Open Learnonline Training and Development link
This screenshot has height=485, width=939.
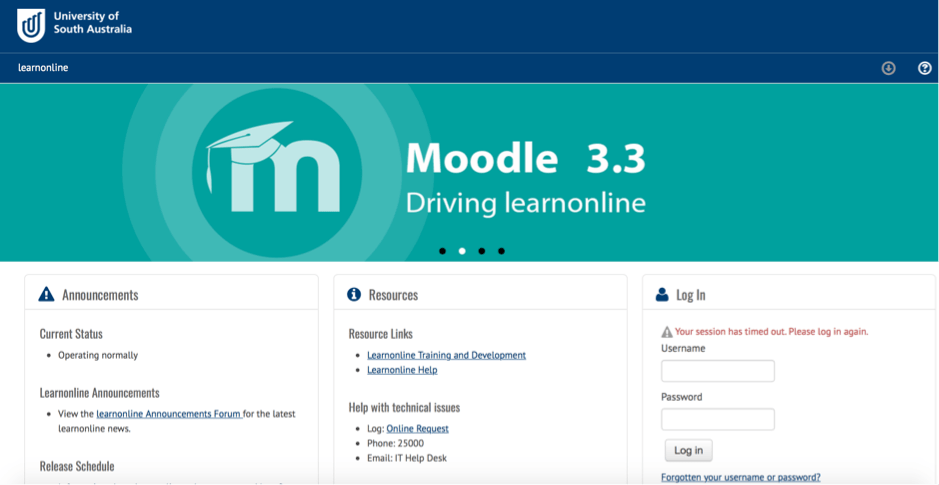coord(447,355)
